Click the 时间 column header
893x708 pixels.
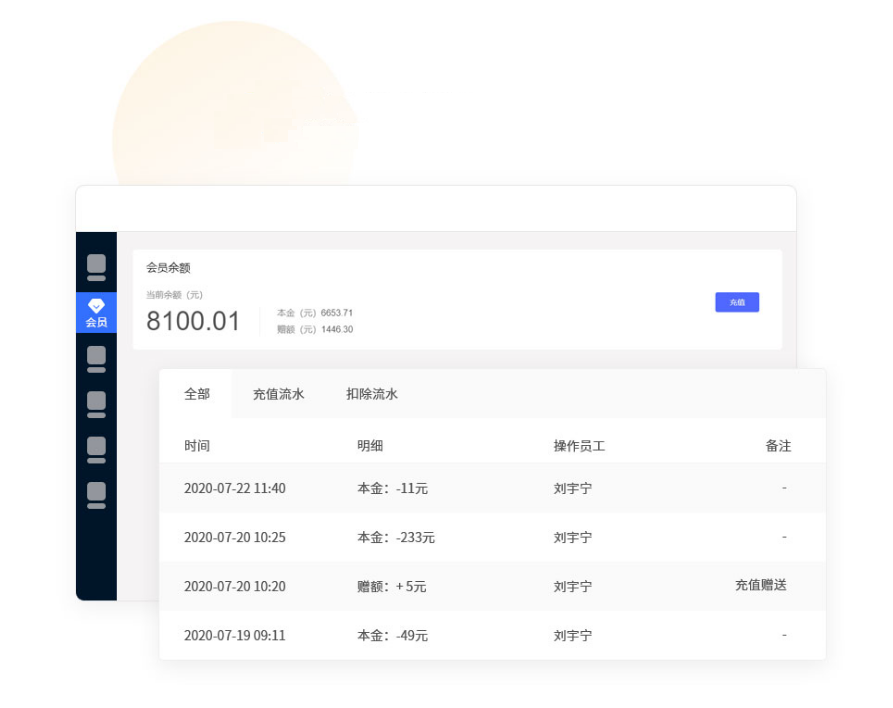197,445
